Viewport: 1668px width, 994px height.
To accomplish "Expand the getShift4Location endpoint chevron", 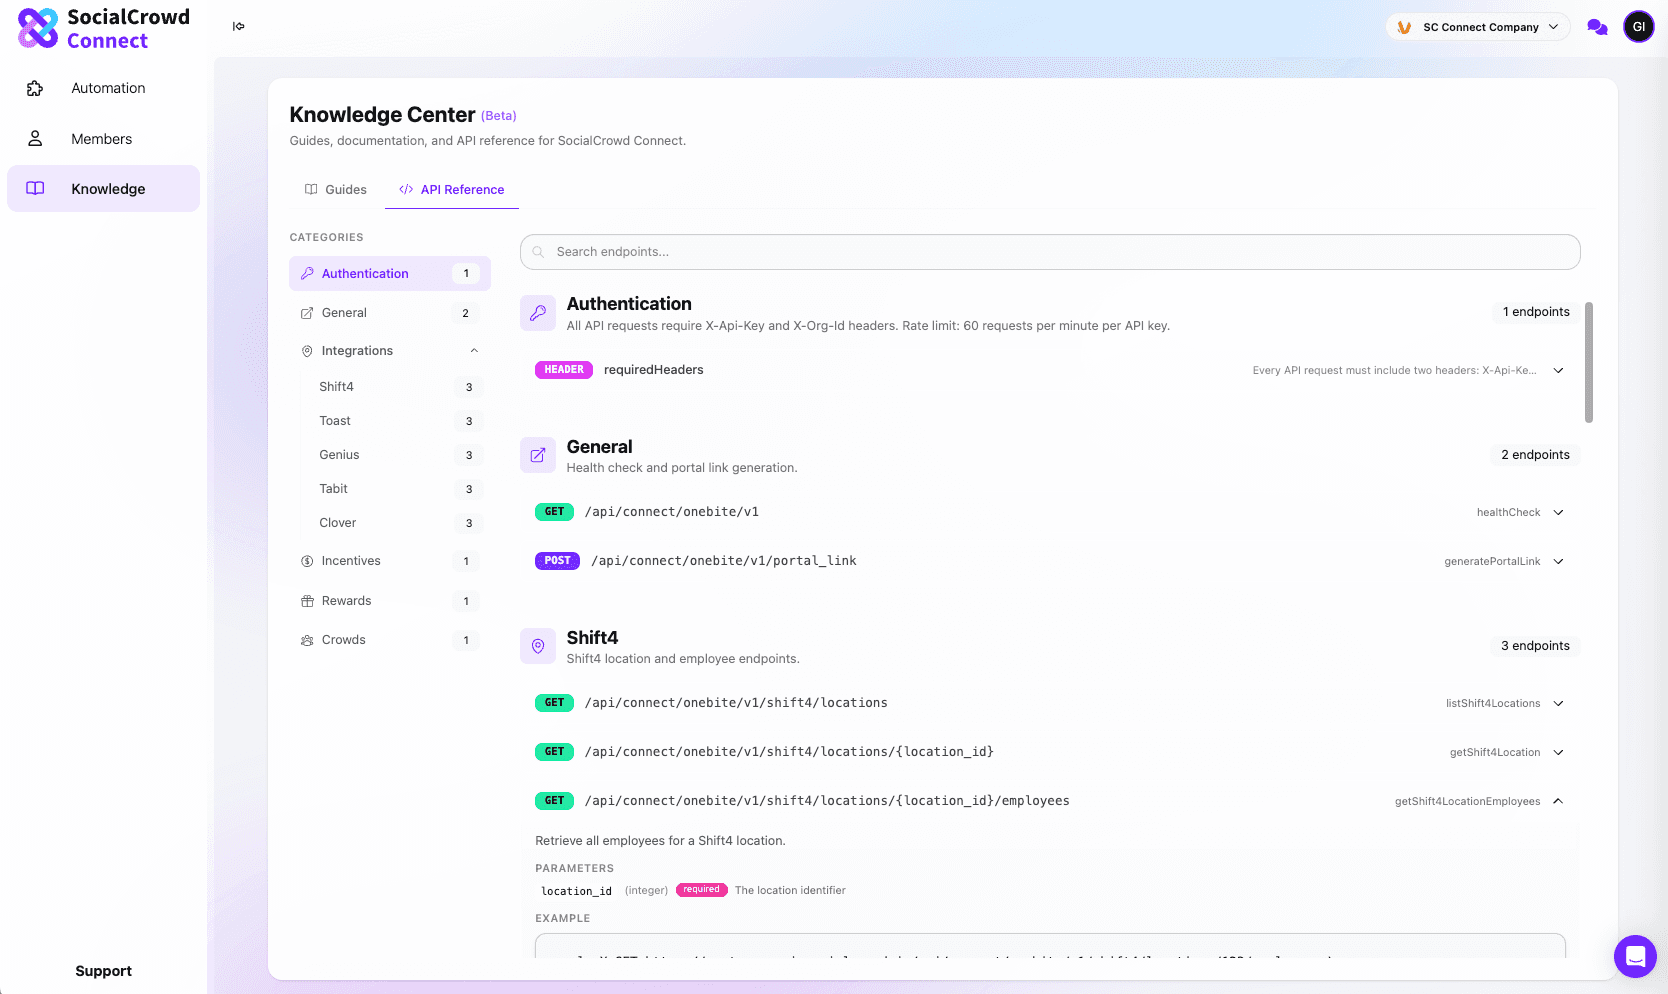I will 1558,752.
